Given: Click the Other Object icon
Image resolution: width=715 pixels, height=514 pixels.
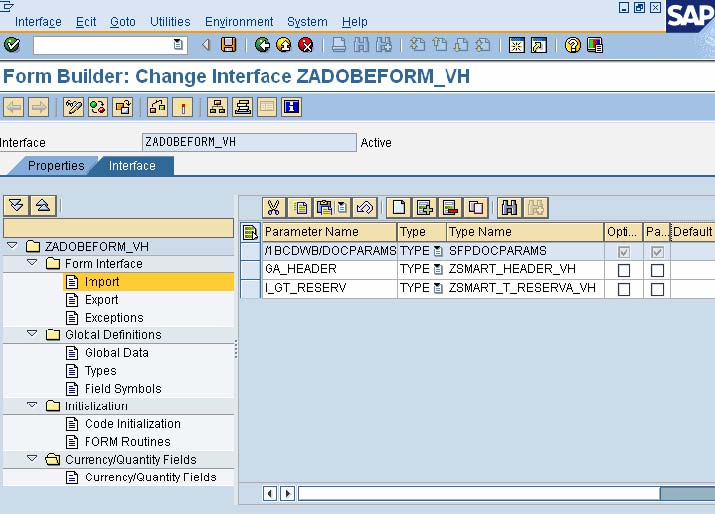Looking at the screenshot, I should click(123, 107).
